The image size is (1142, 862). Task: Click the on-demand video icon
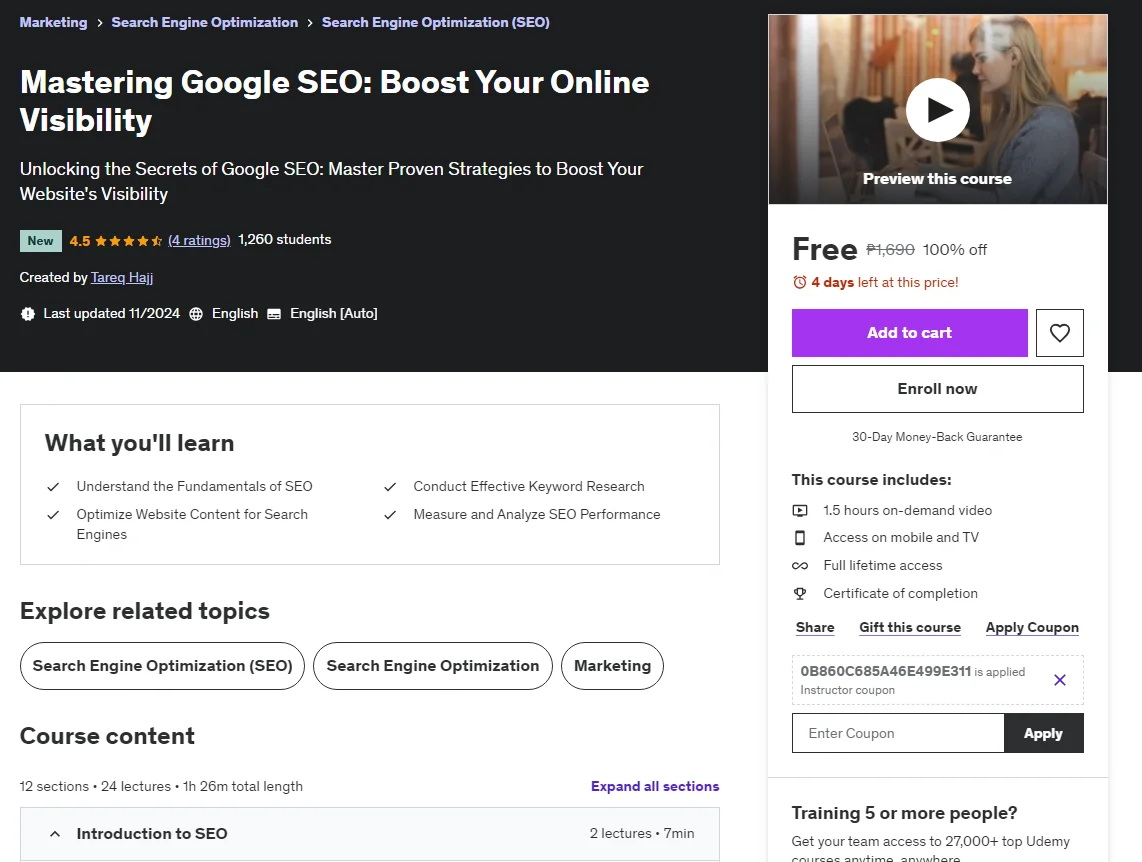800,510
